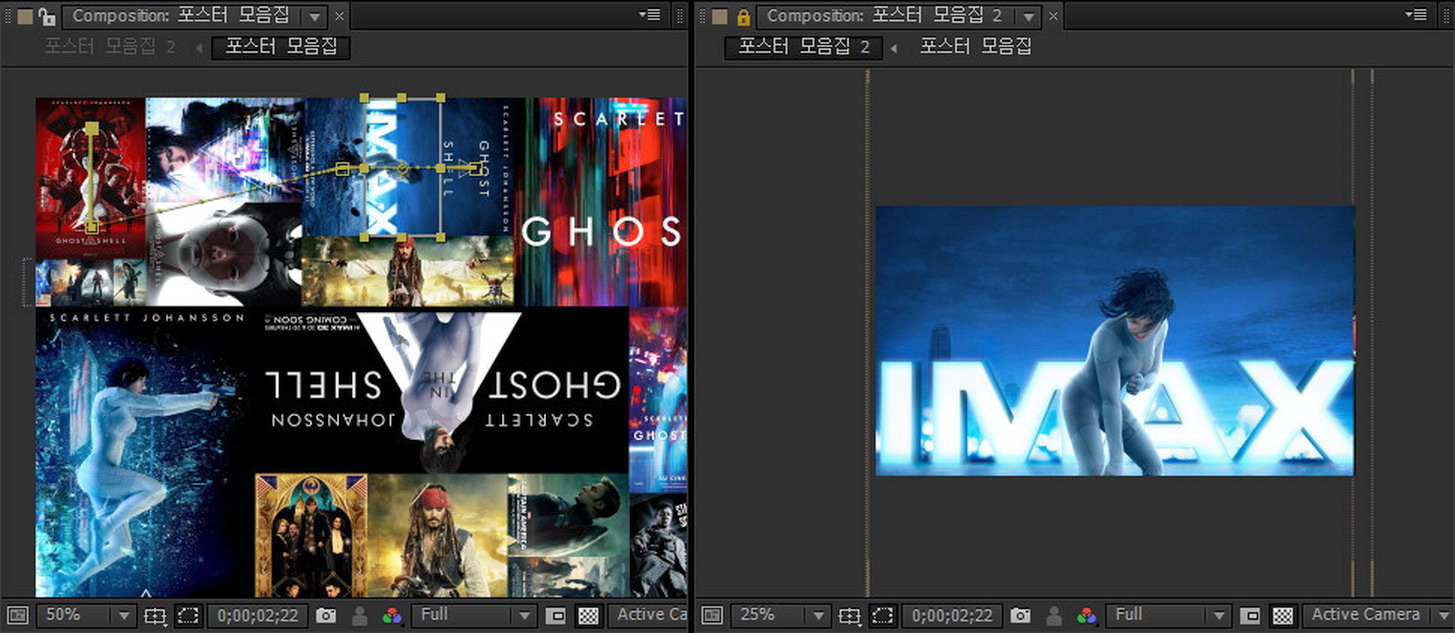Open the left panel options menu
Viewport: 1455px width, 633px height.
(x=650, y=14)
